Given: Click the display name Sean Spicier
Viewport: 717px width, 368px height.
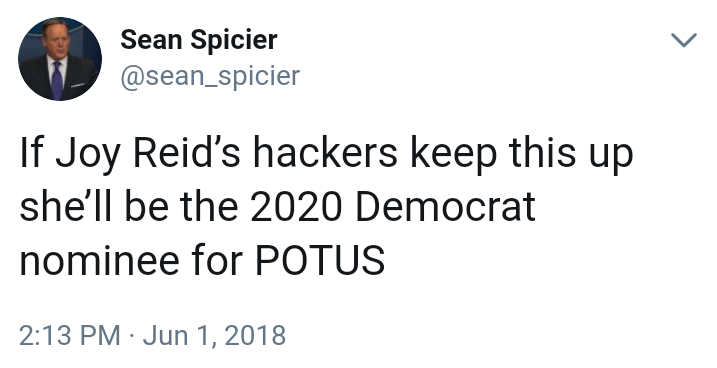Looking at the screenshot, I should click(199, 40).
